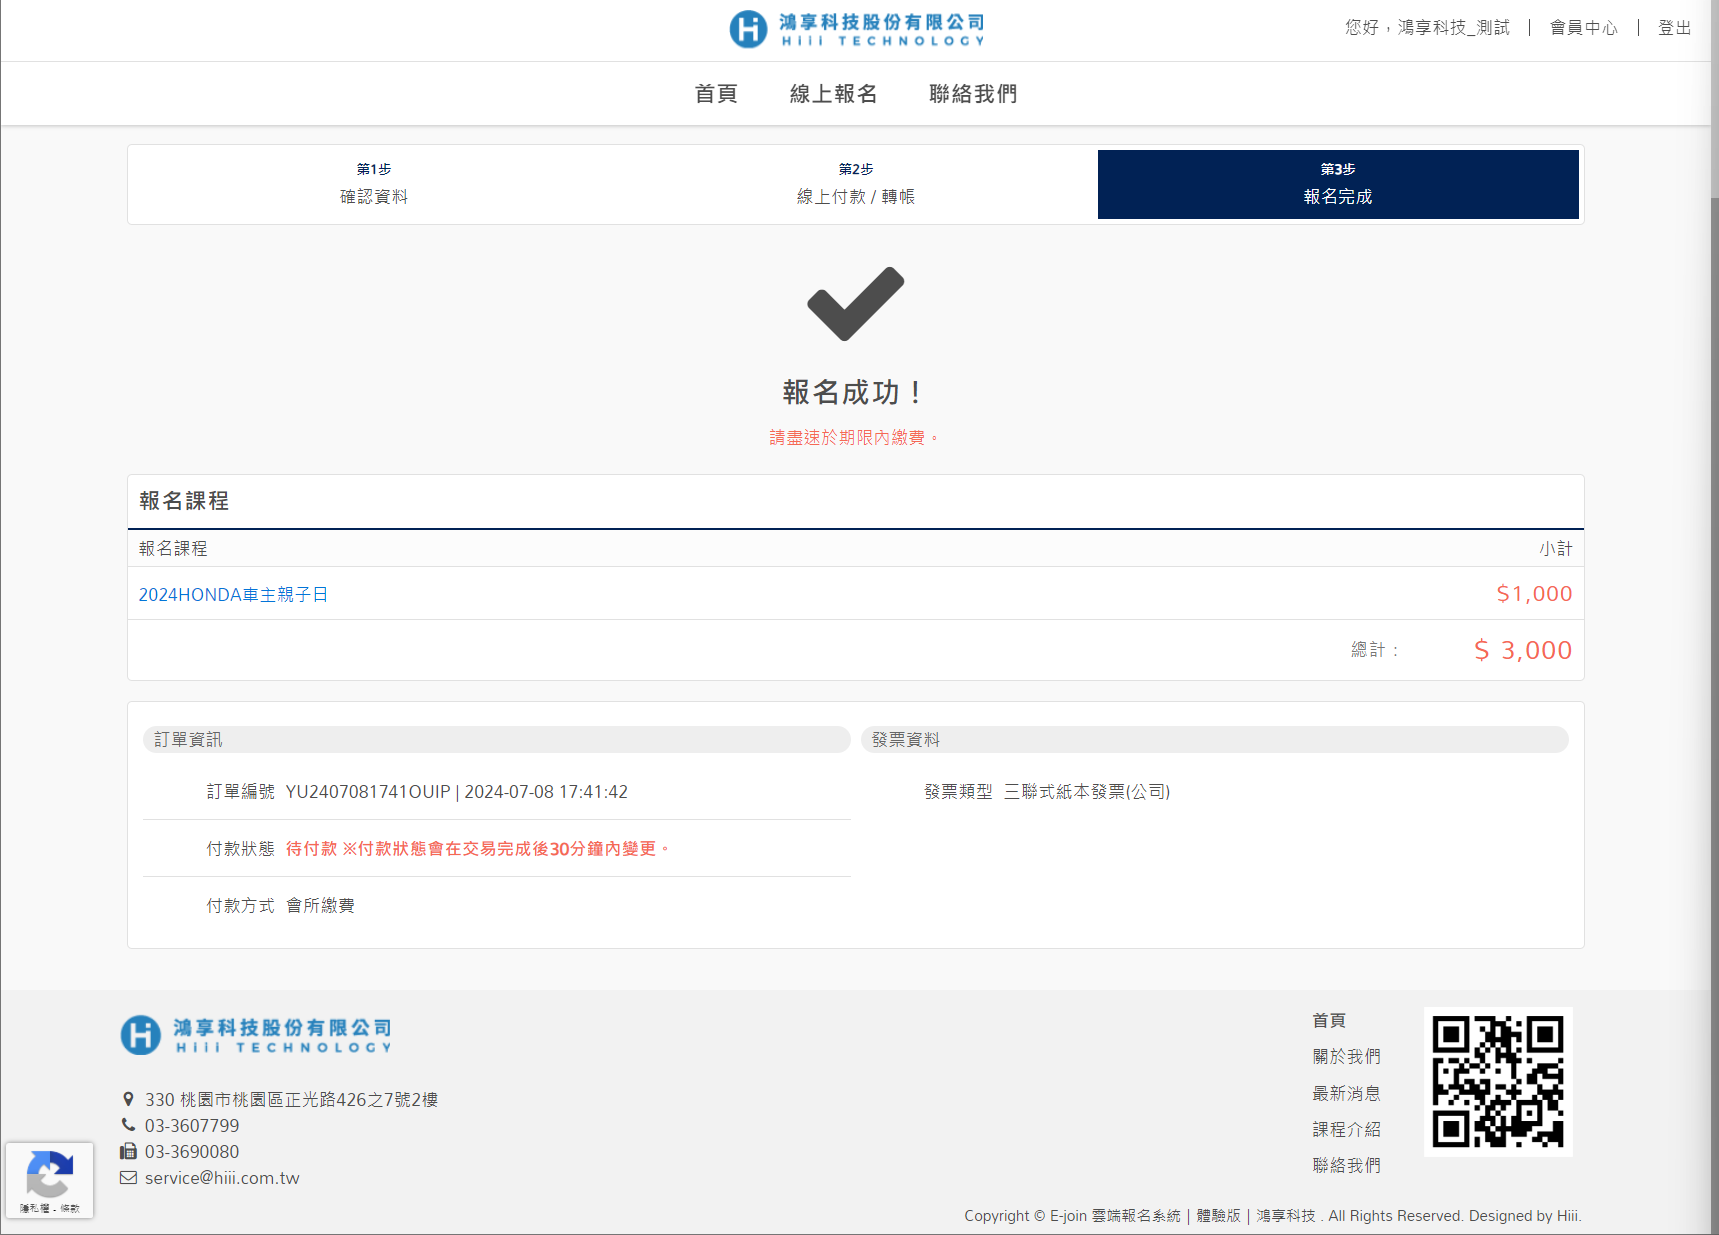The image size is (1719, 1235).
Task: Click the Hiii Technology header logo
Action: click(x=857, y=30)
